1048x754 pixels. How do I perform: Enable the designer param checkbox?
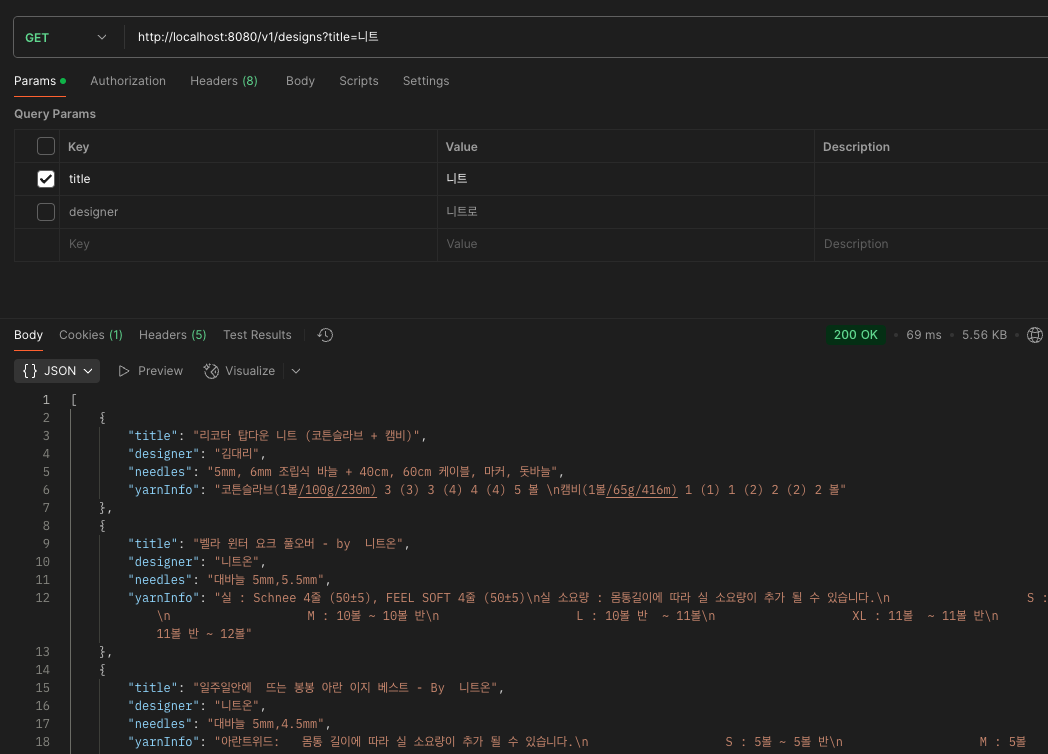click(x=45, y=212)
